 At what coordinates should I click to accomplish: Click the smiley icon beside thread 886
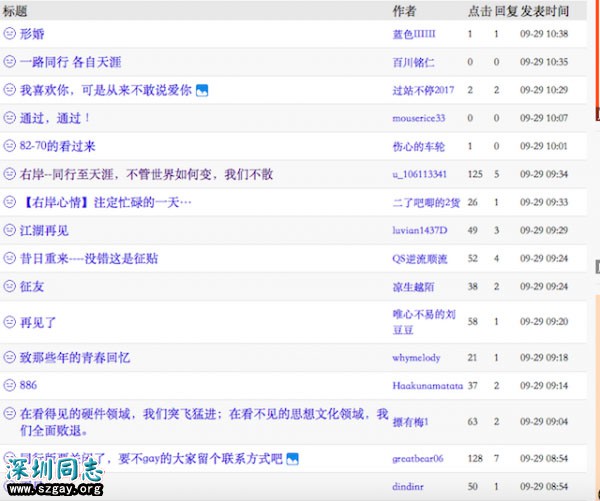coord(10,385)
